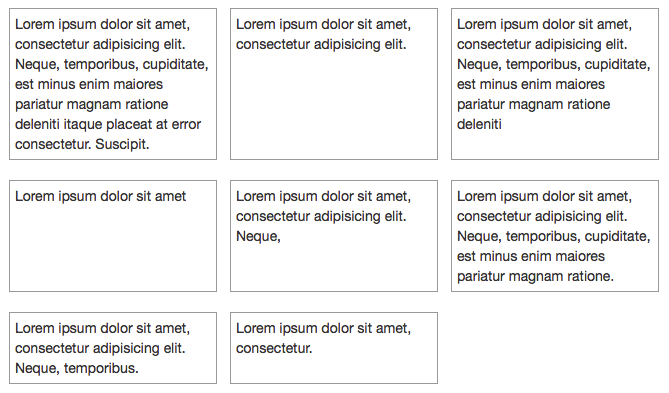Select the lone word 'consectetur.' in the bottom-middle box
The image size is (669, 393).
tap(274, 348)
